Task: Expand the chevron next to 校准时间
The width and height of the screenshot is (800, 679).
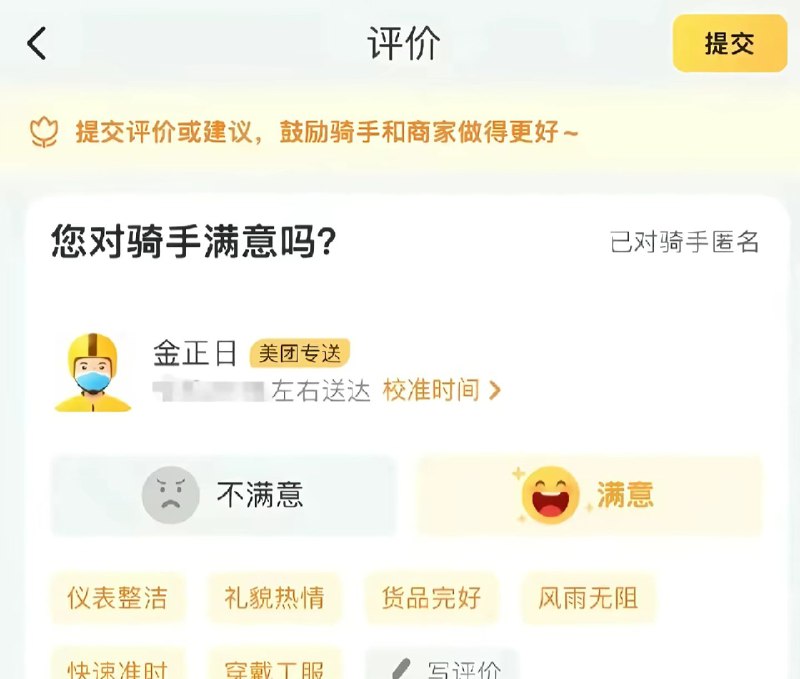Action: point(494,391)
